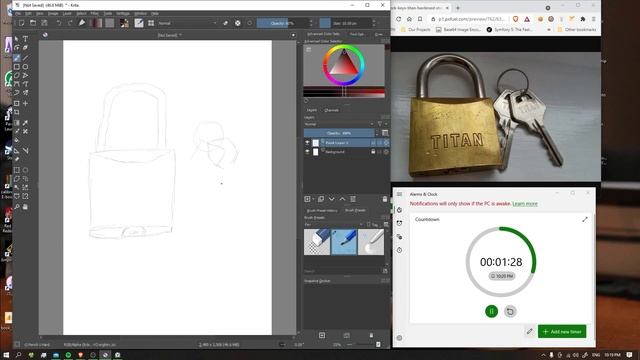Click the brush Opacity slider in toolbar
Screen dimensions: 640x360
point(282,23)
